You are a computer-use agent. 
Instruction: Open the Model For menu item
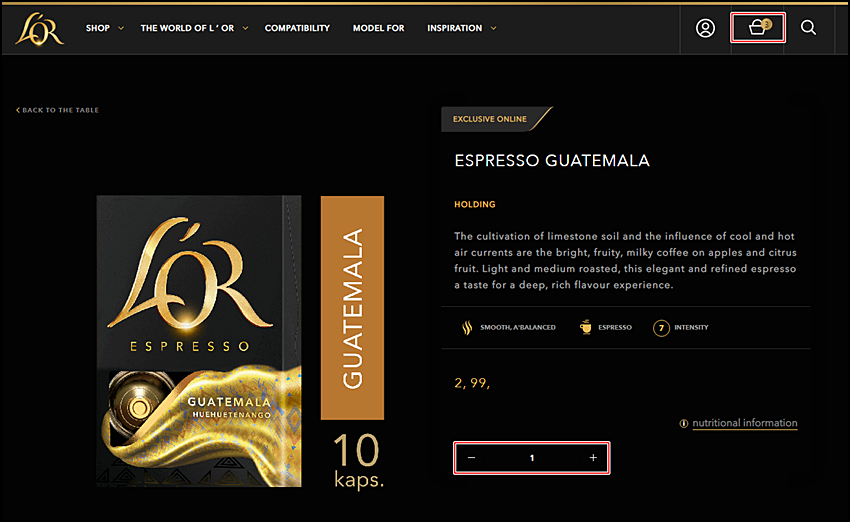click(378, 28)
